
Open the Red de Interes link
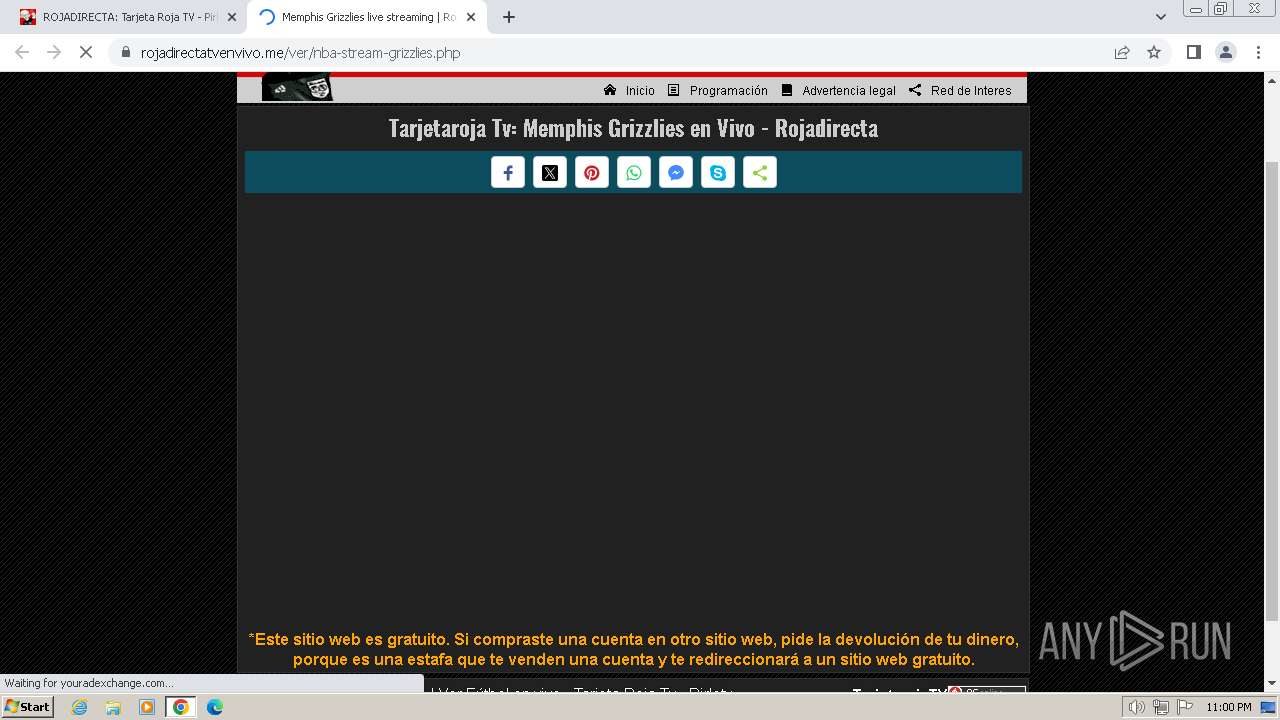pos(960,90)
